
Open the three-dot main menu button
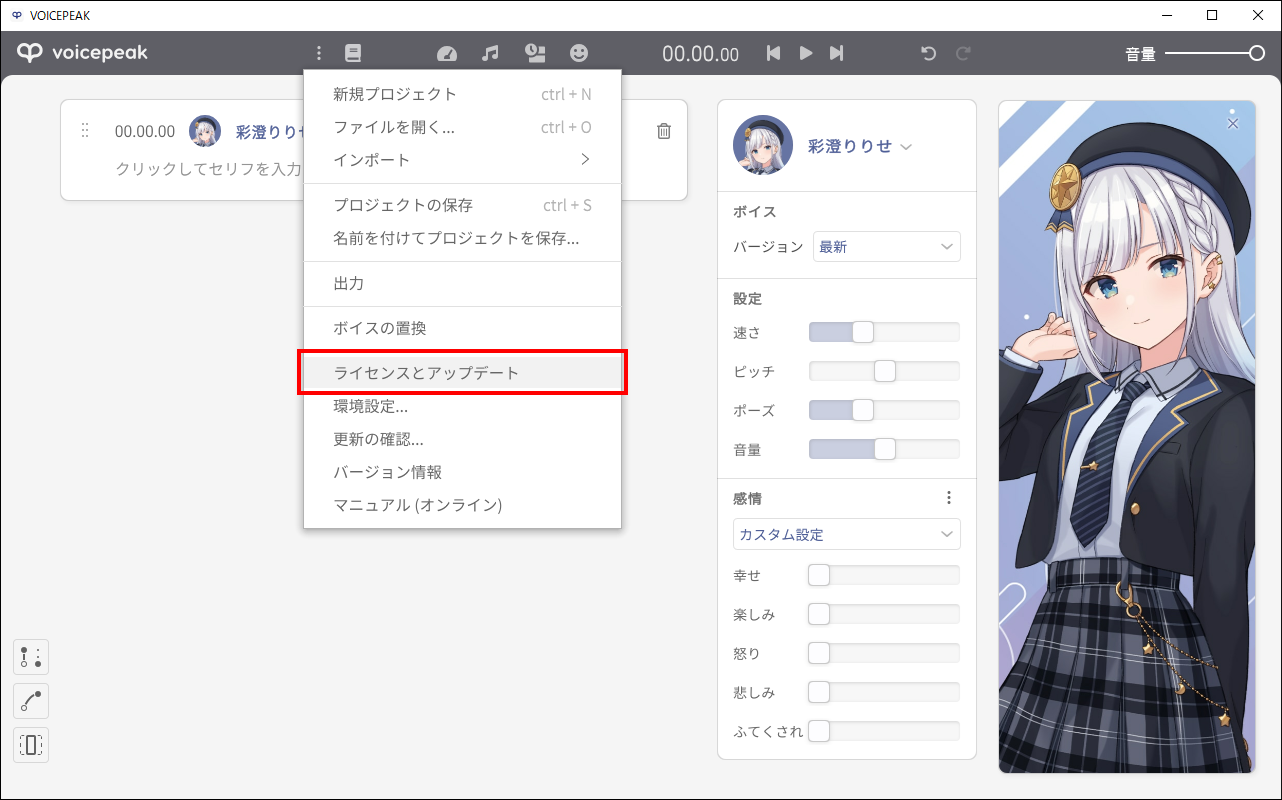click(x=319, y=53)
